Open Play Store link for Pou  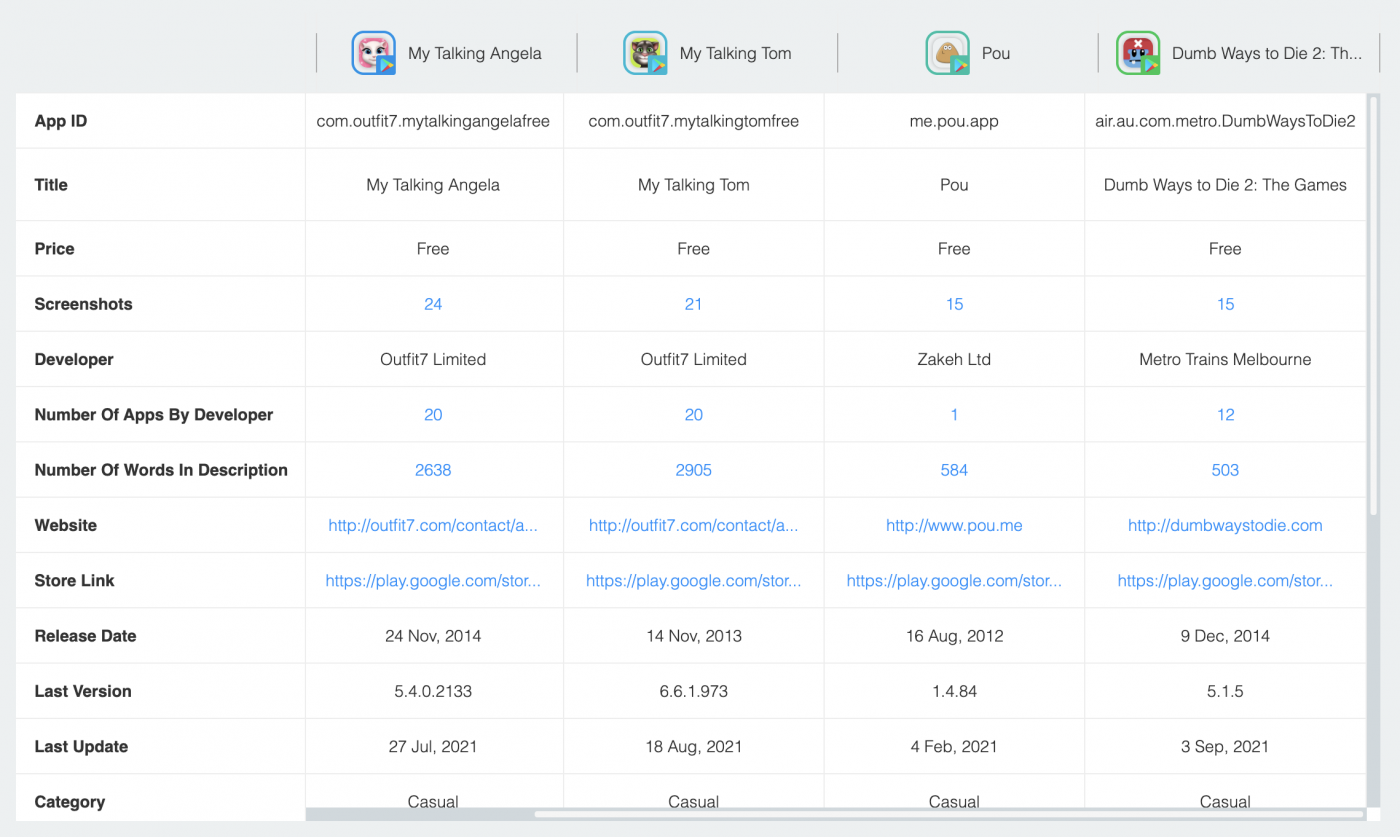[954, 580]
